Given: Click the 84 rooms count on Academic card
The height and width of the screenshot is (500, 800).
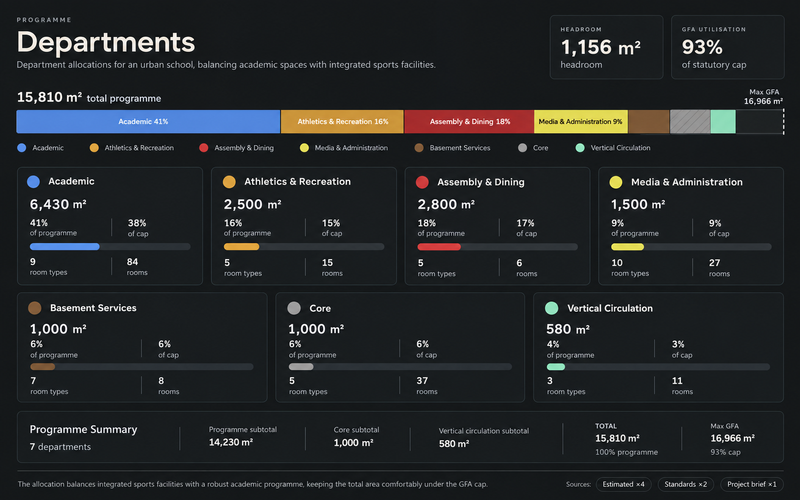Looking at the screenshot, I should click(133, 262).
